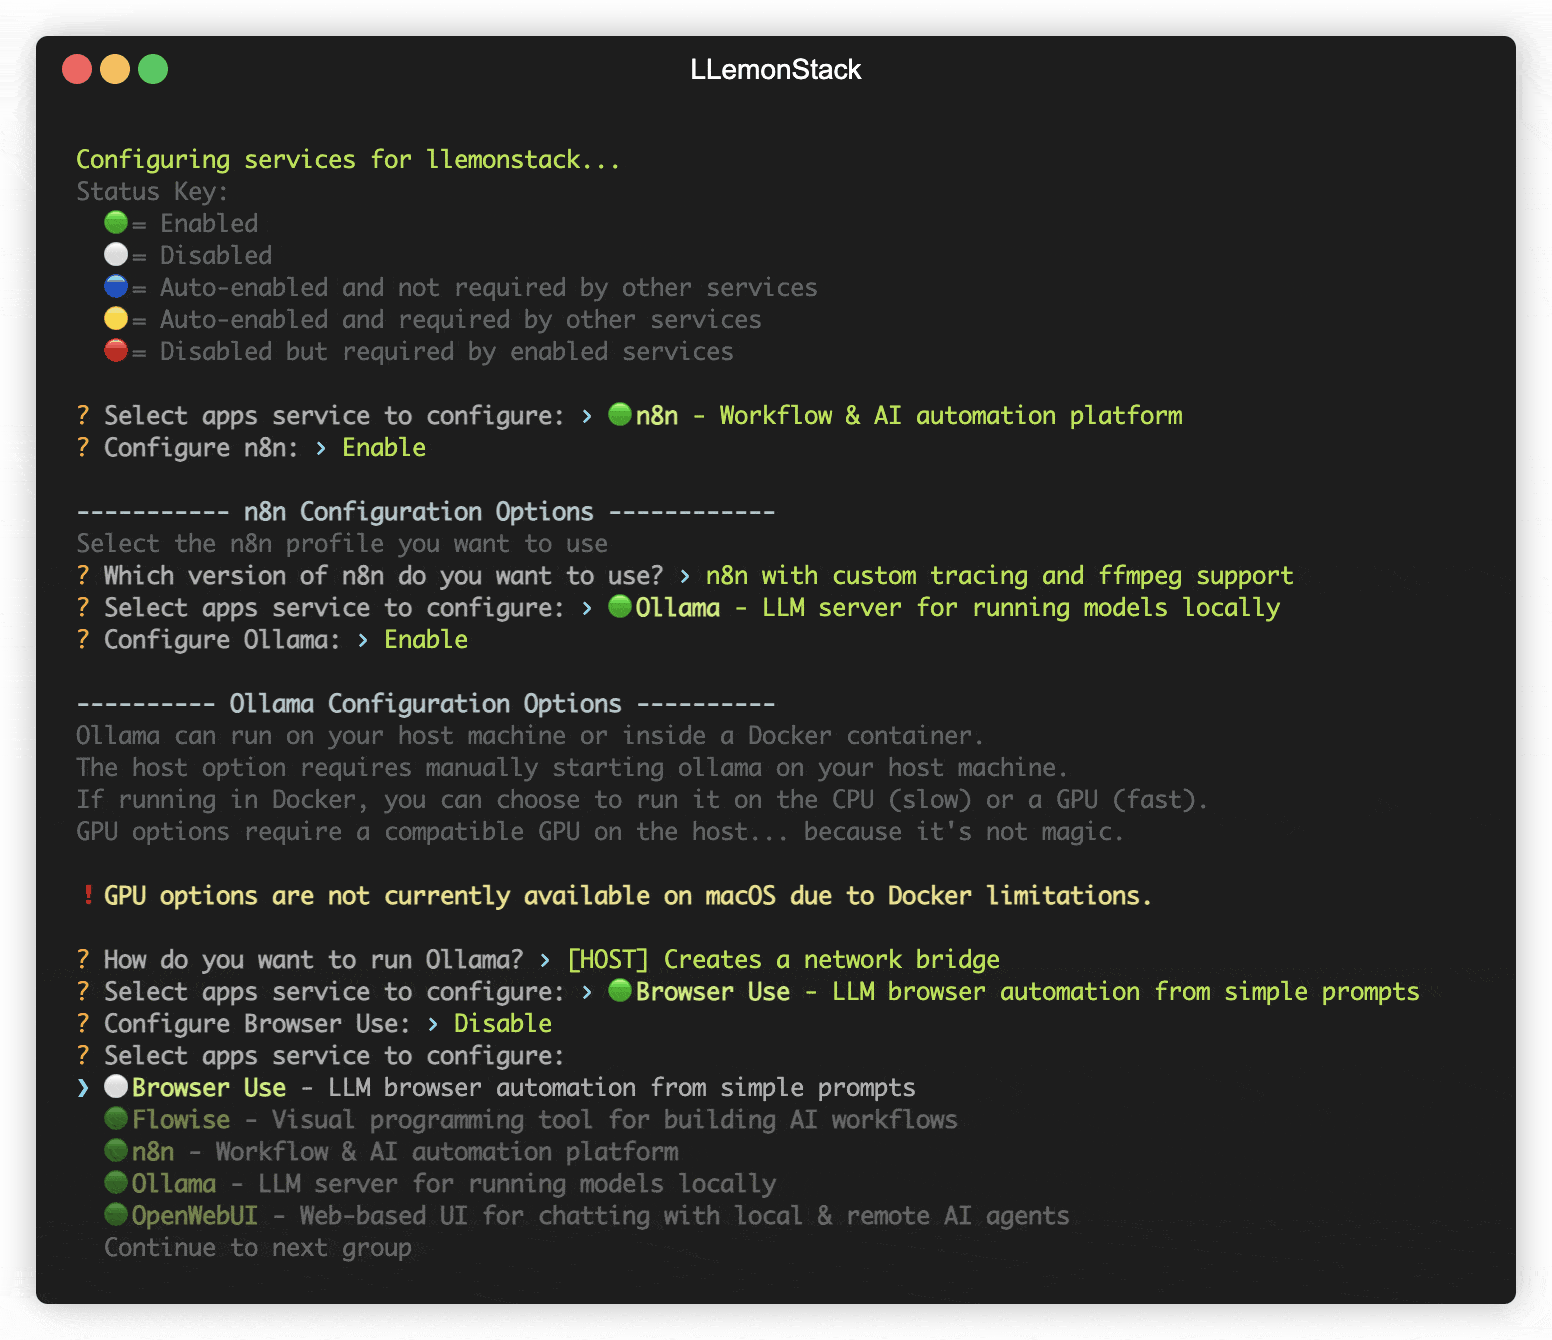Viewport: 1552px width, 1340px height.
Task: Click 'The host option requires manually starting ollama' line
Action: tap(572, 767)
